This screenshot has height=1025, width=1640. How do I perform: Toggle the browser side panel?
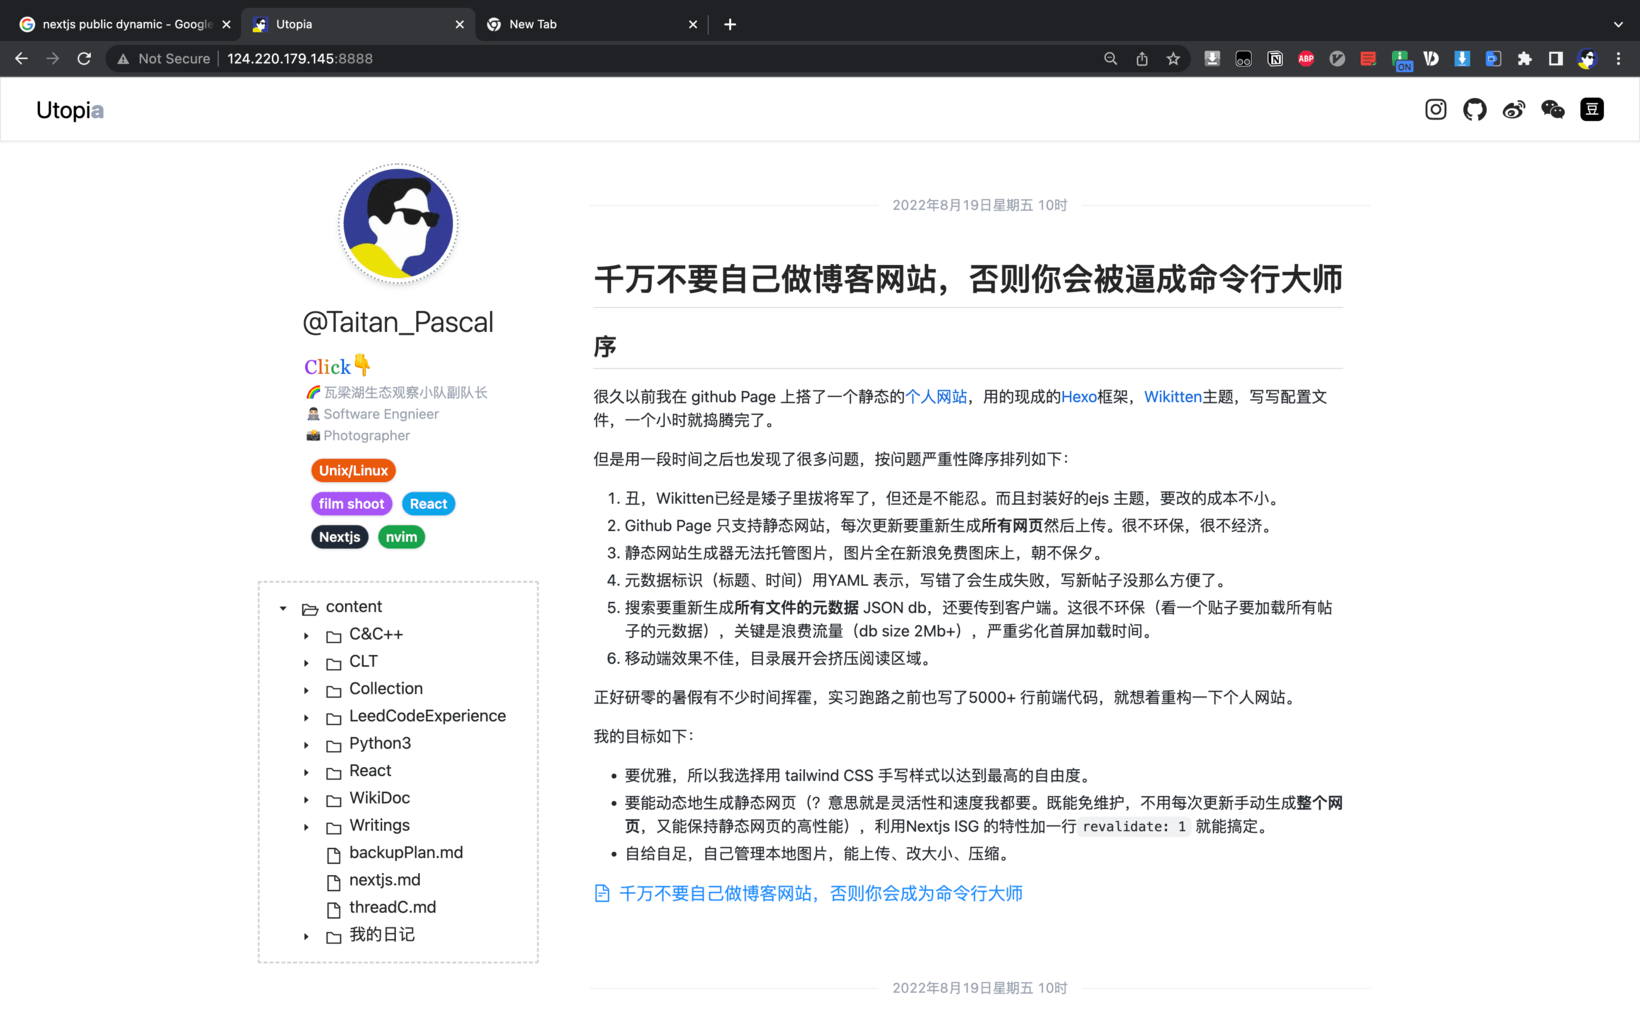[1555, 59]
